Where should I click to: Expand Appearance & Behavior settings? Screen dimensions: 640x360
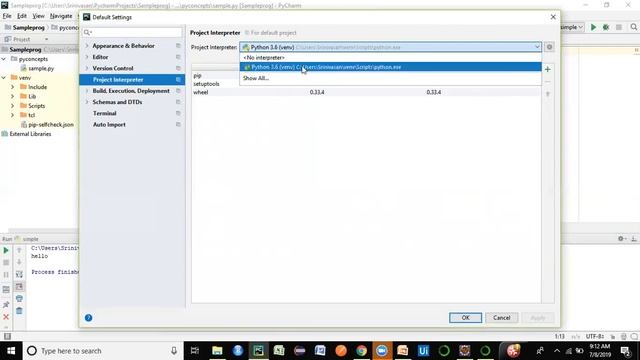point(87,46)
